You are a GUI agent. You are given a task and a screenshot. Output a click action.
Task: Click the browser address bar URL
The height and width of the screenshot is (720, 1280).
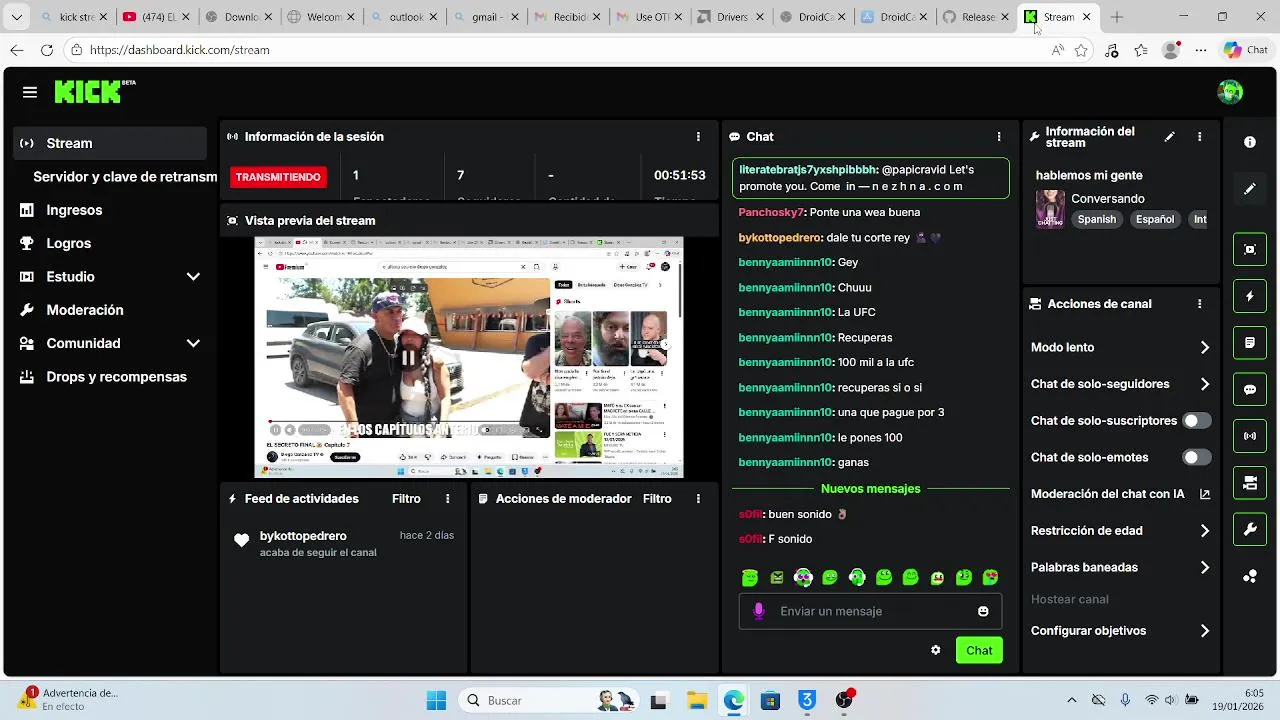tap(180, 50)
